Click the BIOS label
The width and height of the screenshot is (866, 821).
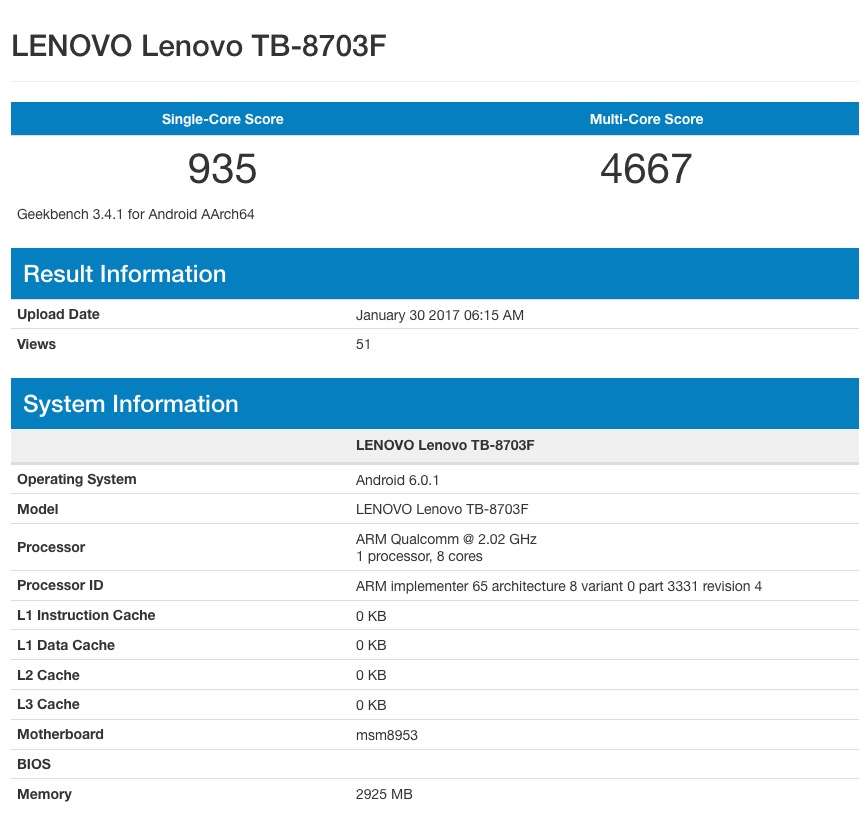[34, 764]
